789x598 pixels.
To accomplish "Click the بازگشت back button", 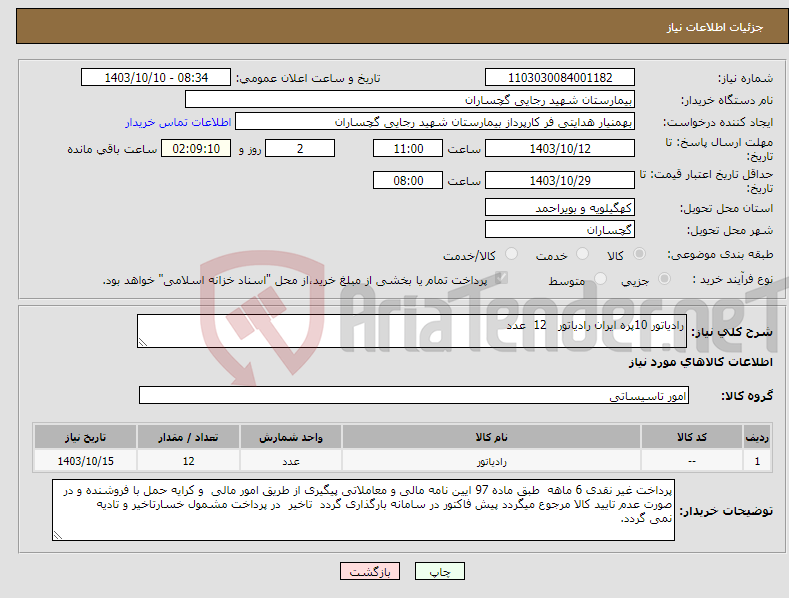I will tap(370, 571).
